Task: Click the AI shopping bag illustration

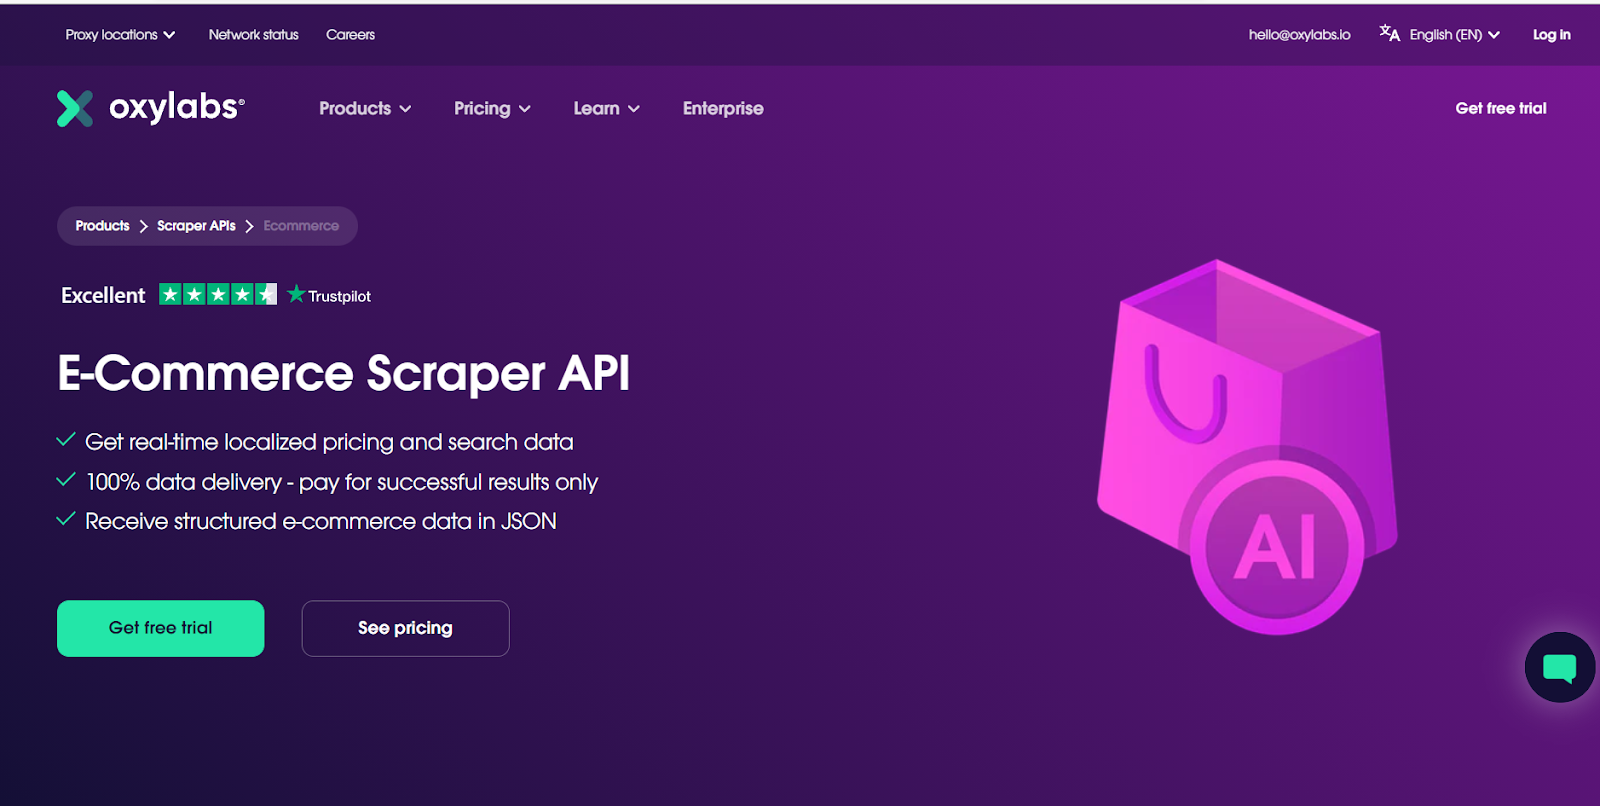Action: (x=1248, y=446)
